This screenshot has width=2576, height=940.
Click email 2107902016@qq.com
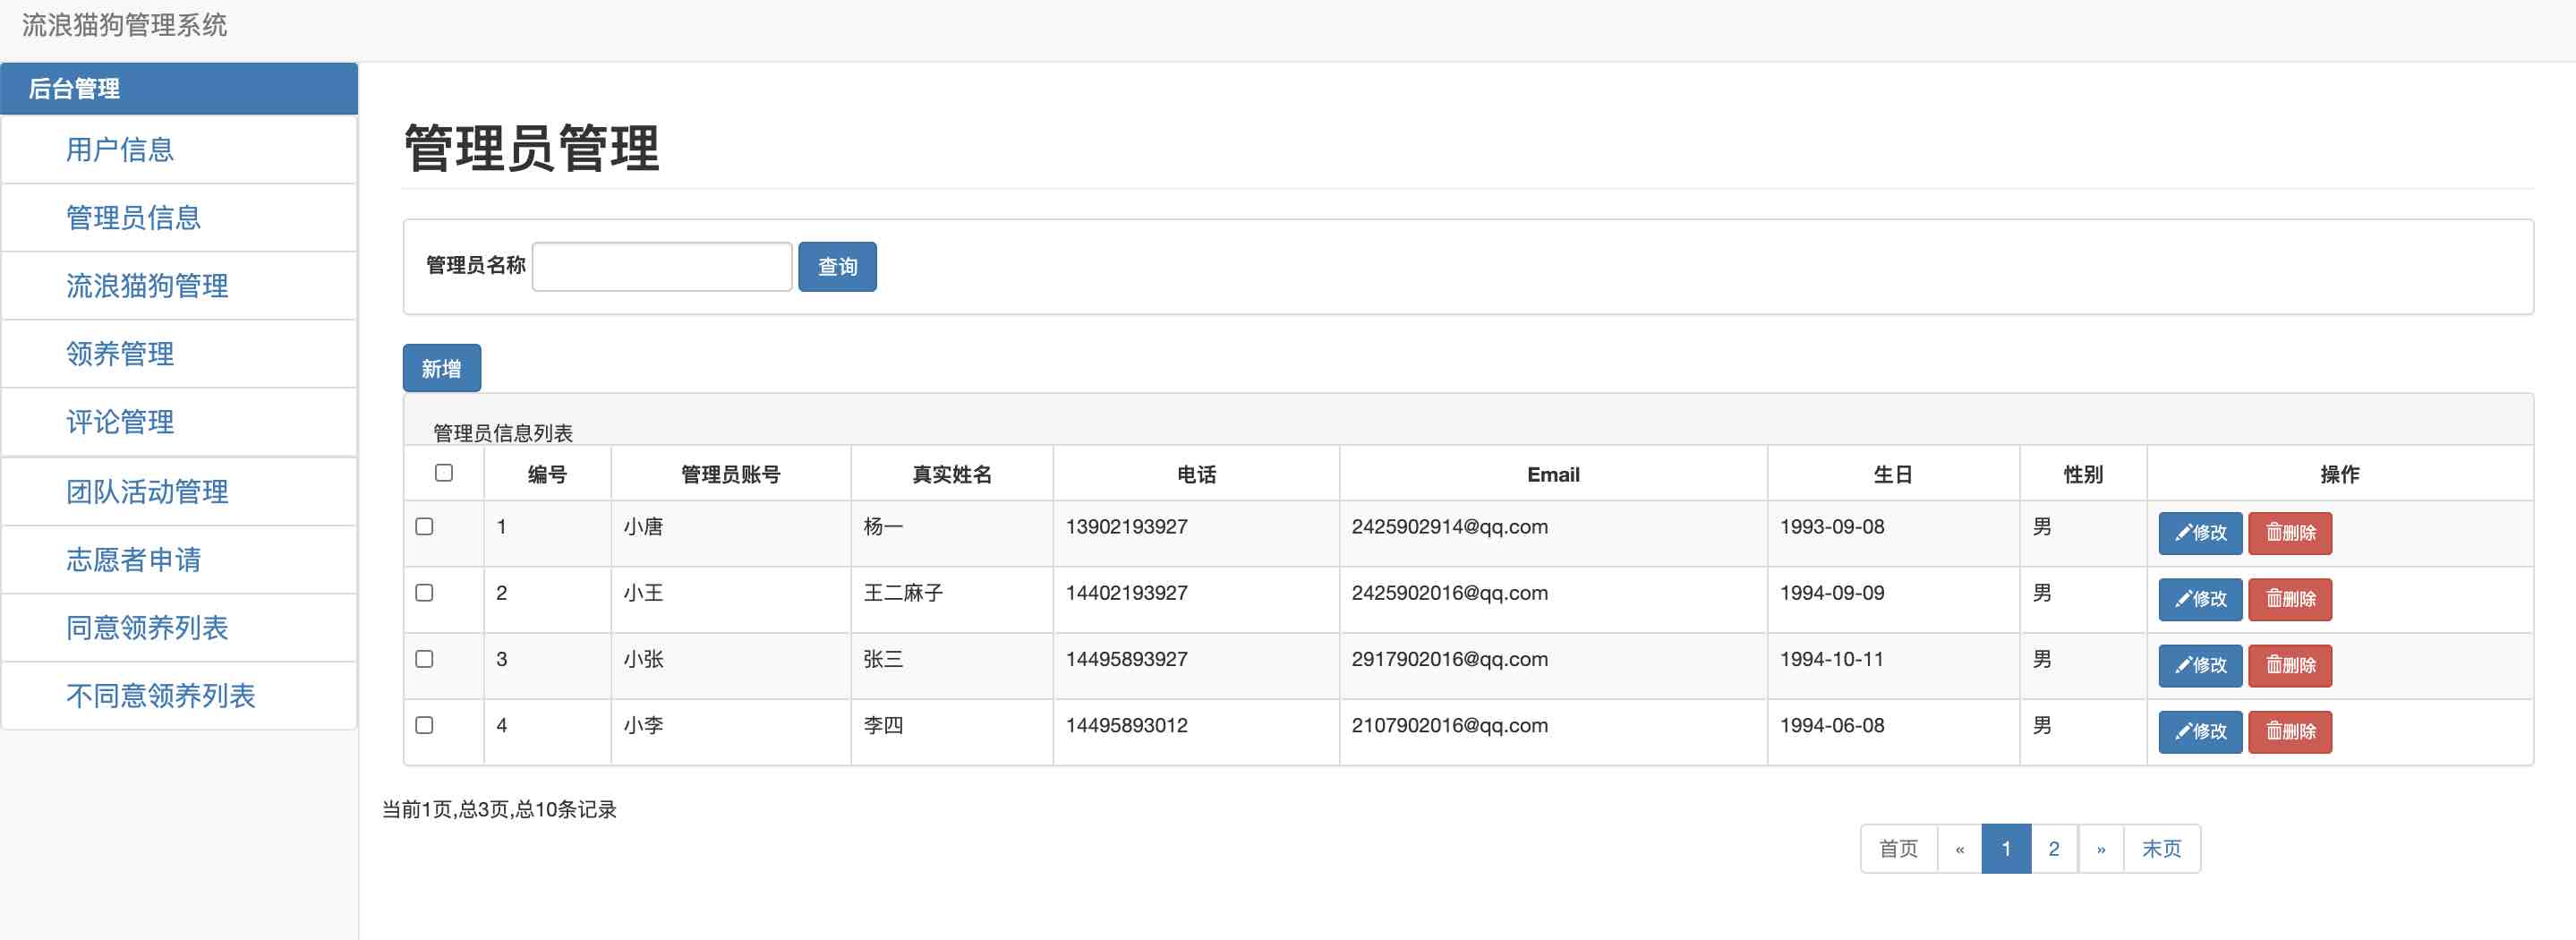click(1449, 725)
